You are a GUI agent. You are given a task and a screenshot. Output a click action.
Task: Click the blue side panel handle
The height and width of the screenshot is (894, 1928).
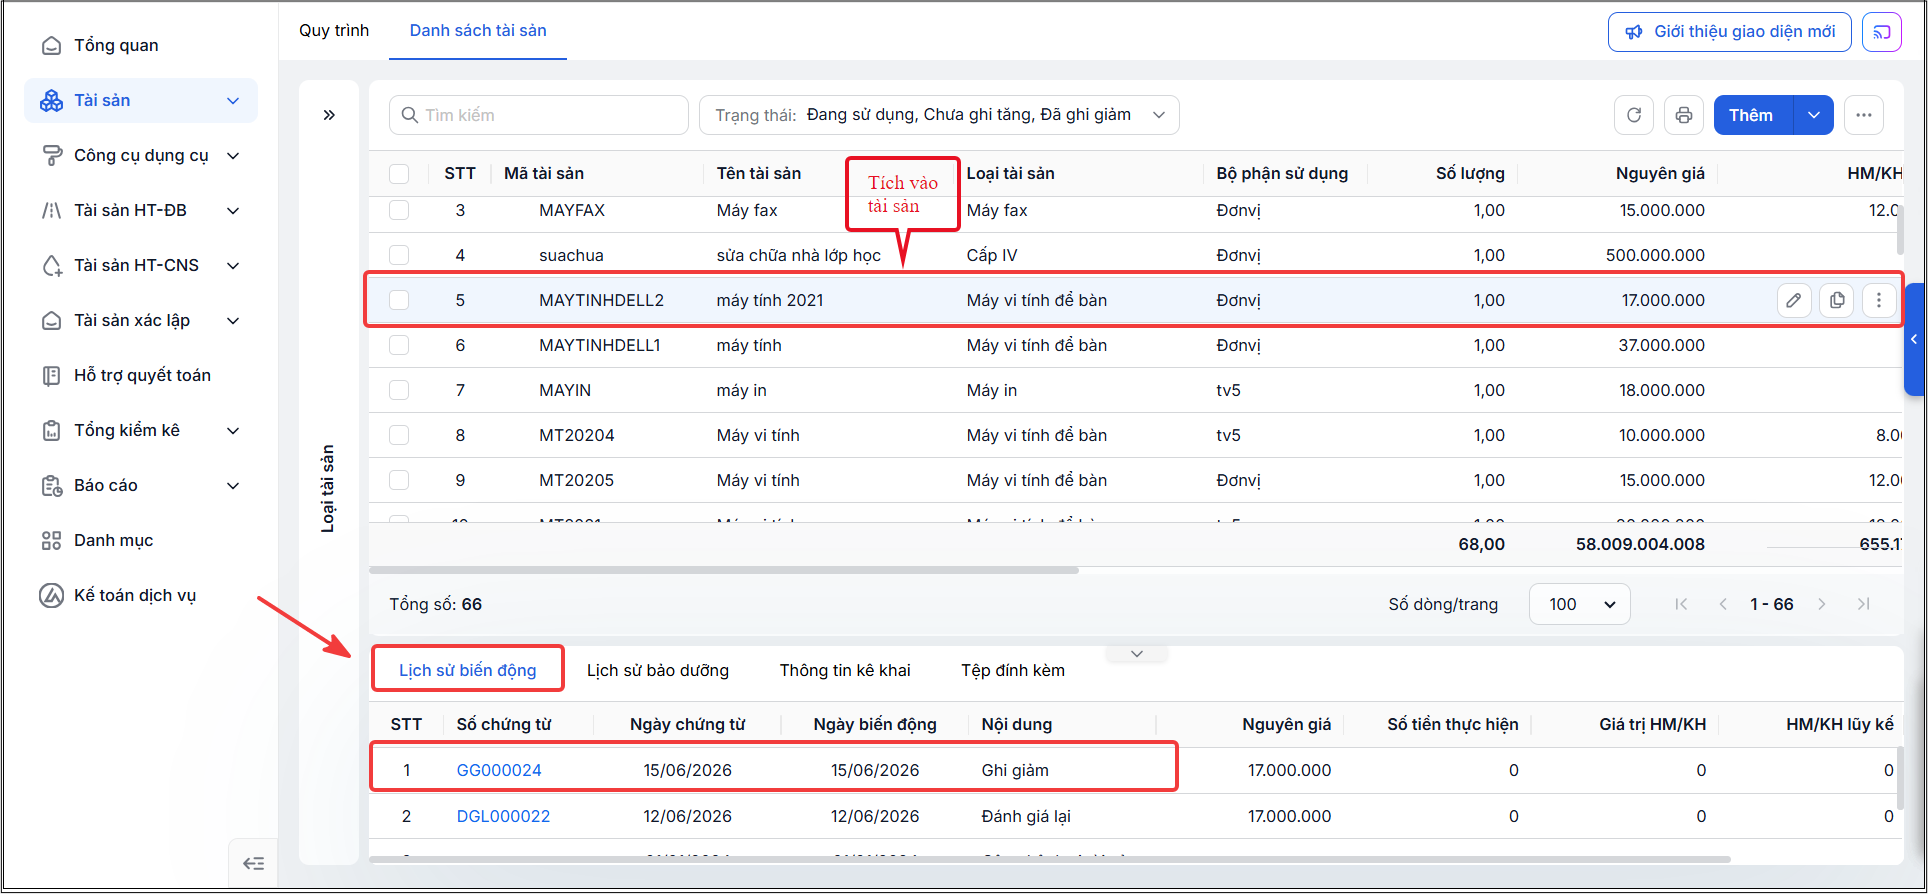point(1914,340)
